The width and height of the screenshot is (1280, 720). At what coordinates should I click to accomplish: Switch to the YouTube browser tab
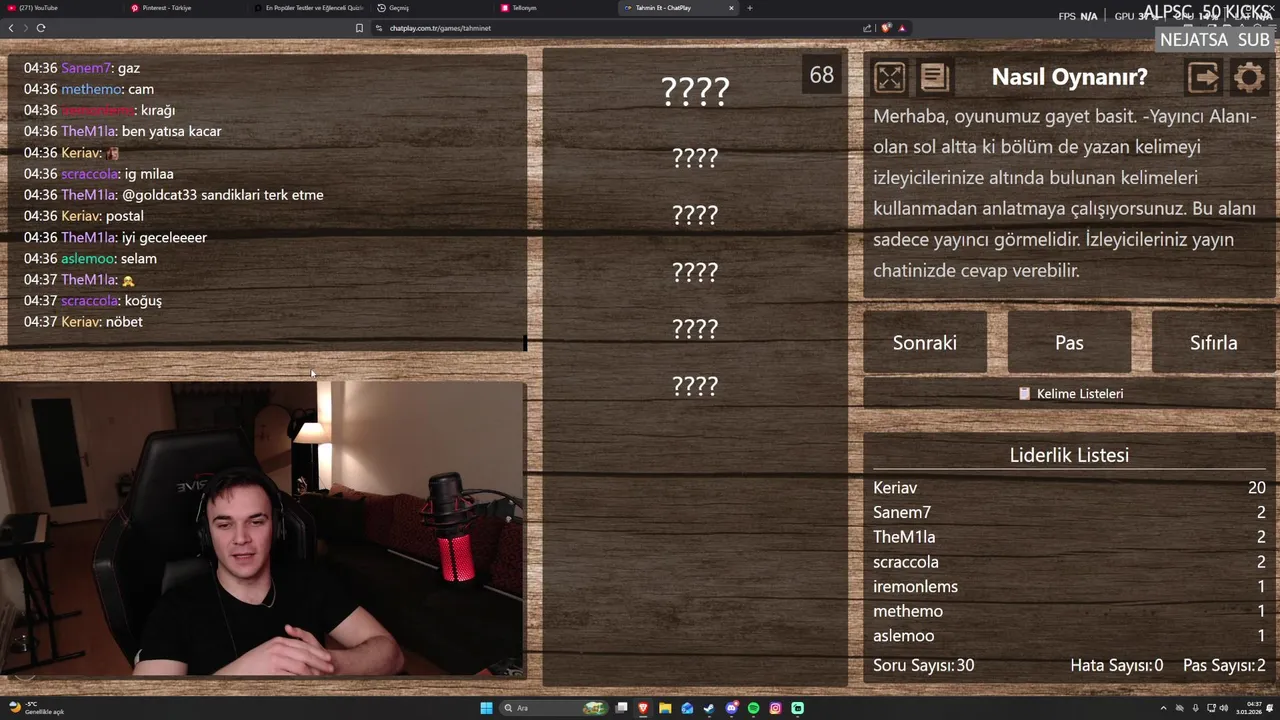coord(60,8)
